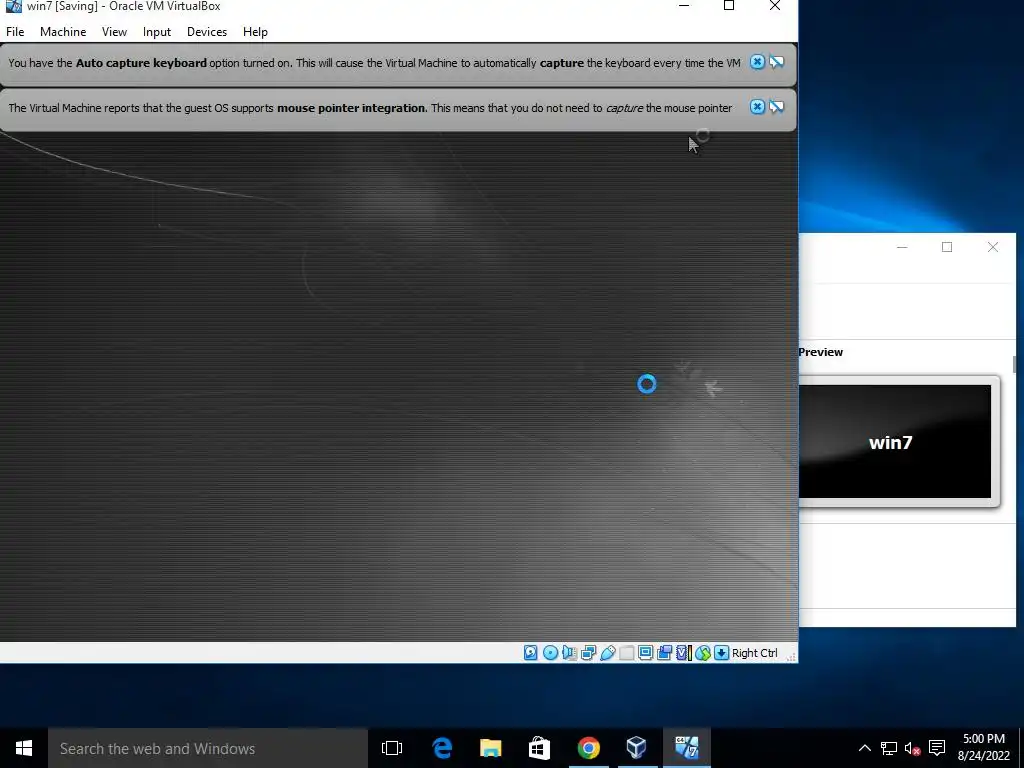This screenshot has height=768, width=1024.
Task: Maximize the VirtualBox Manager window
Action: (947, 247)
